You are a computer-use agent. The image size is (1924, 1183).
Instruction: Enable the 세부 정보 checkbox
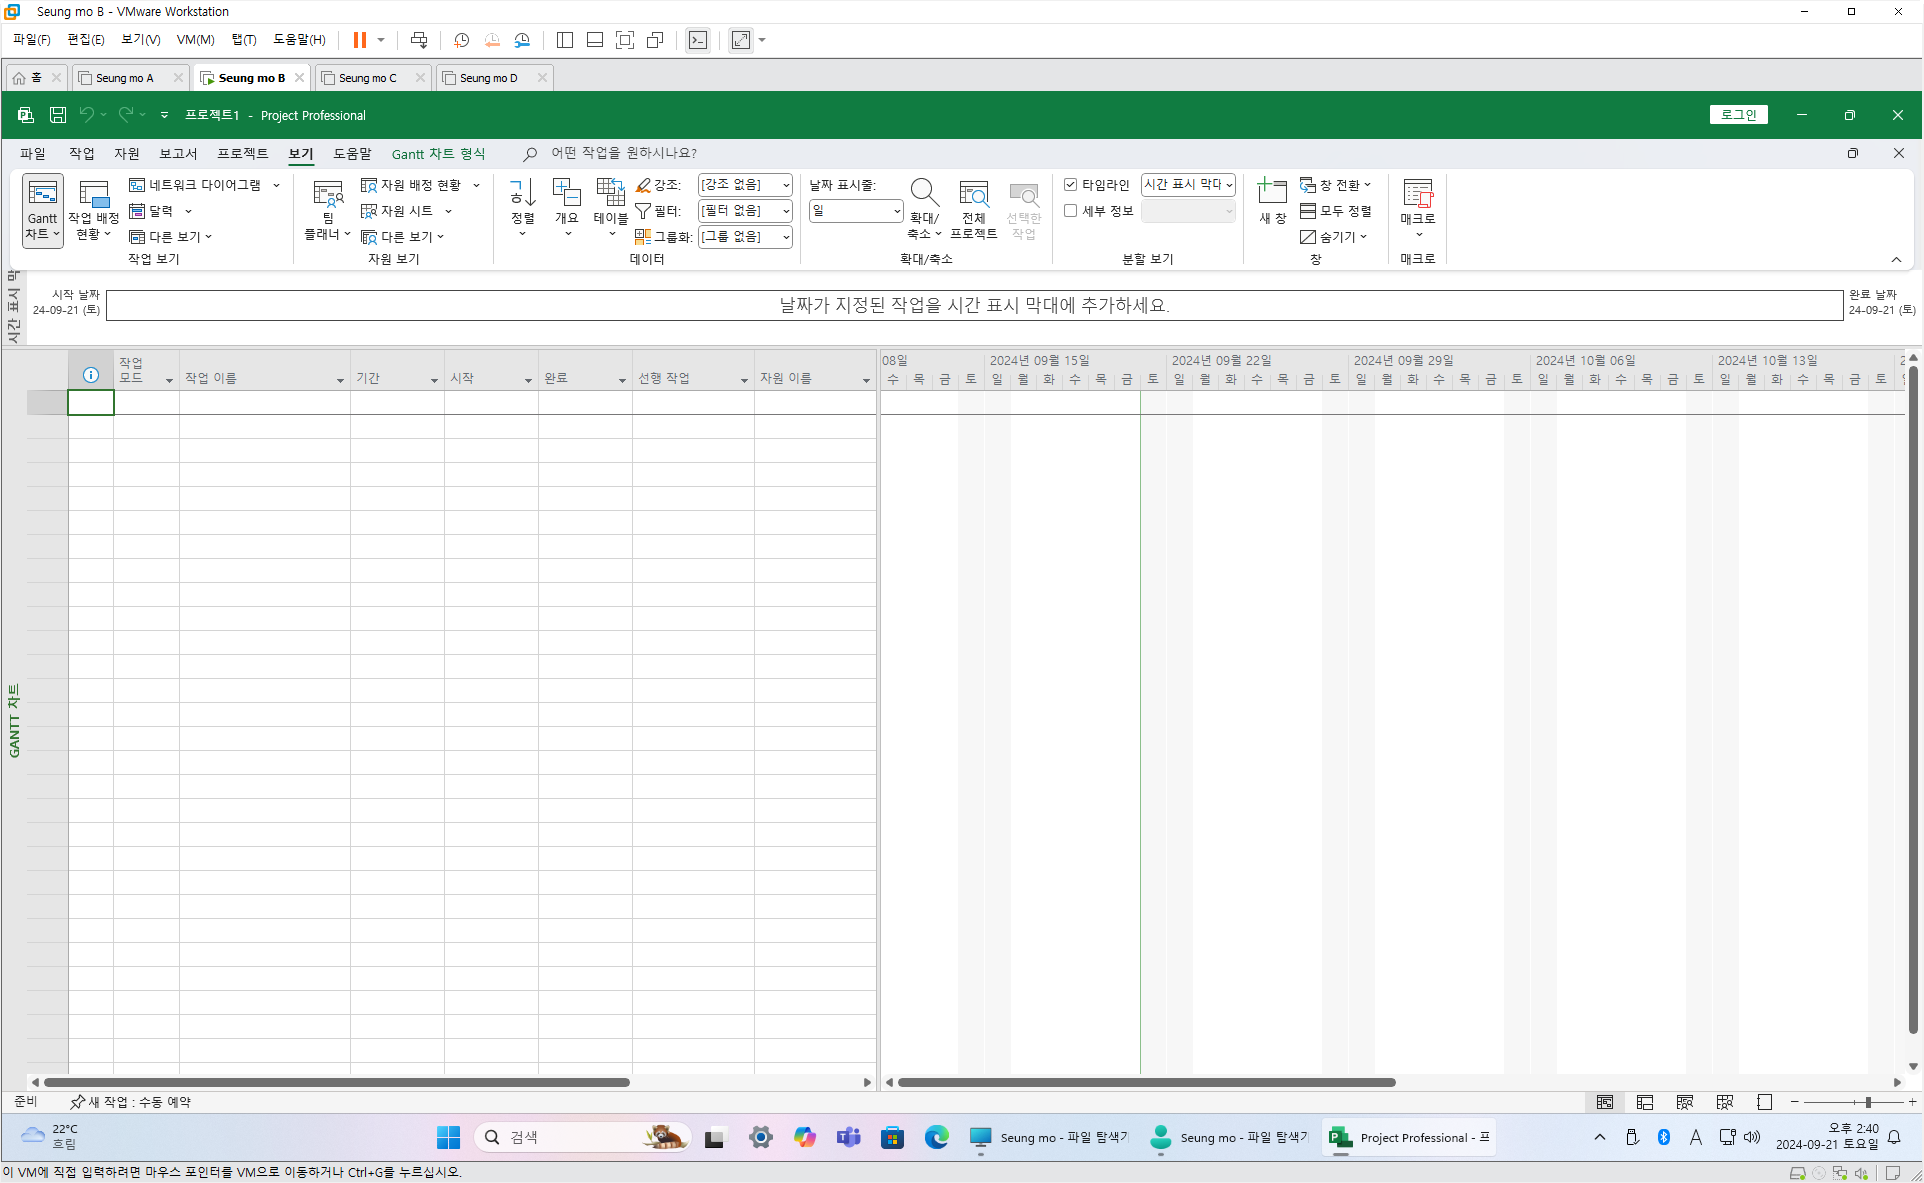1071,211
